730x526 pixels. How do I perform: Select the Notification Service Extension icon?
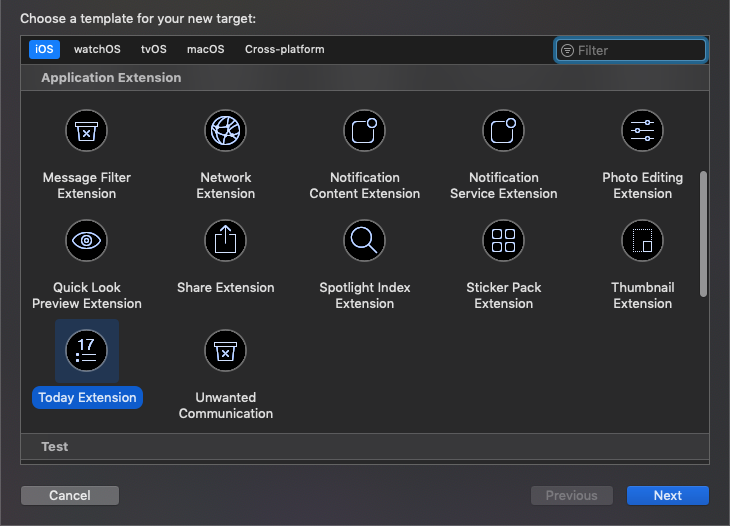pos(504,130)
